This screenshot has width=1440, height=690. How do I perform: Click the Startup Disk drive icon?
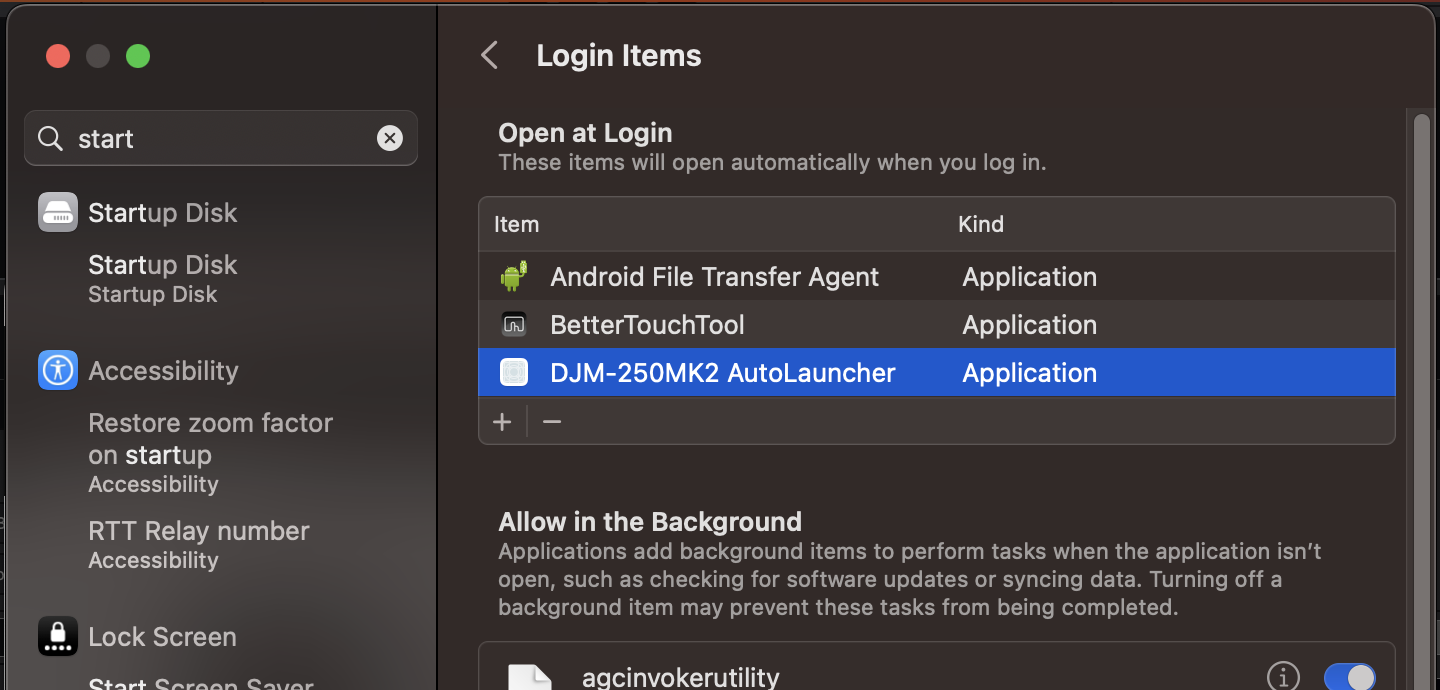(x=58, y=212)
